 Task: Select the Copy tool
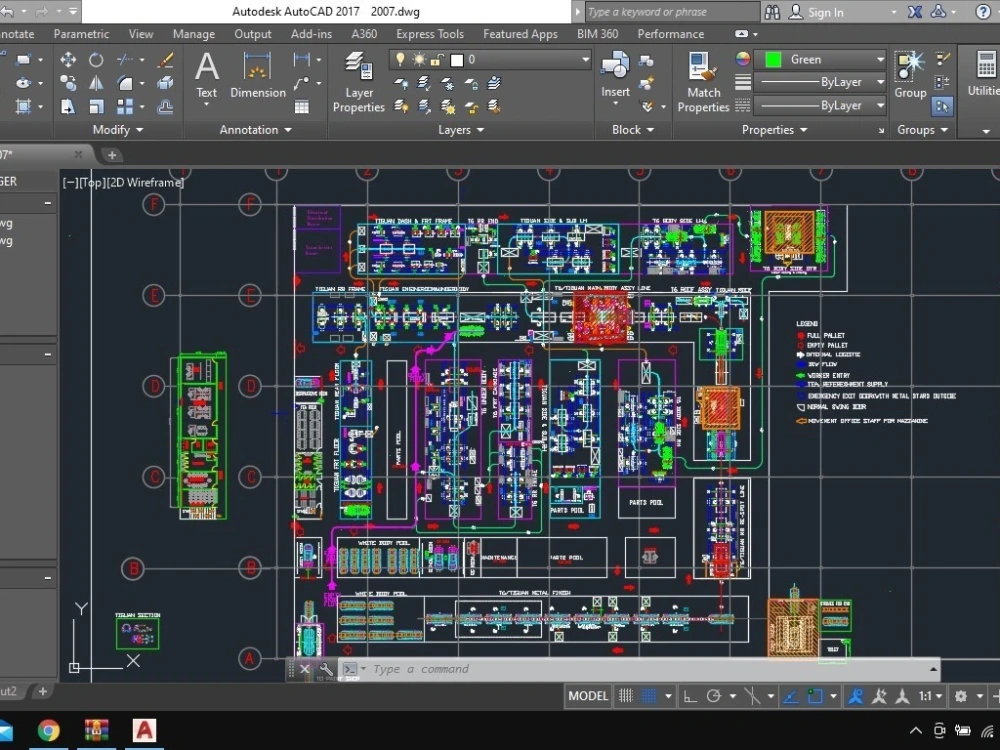point(68,83)
